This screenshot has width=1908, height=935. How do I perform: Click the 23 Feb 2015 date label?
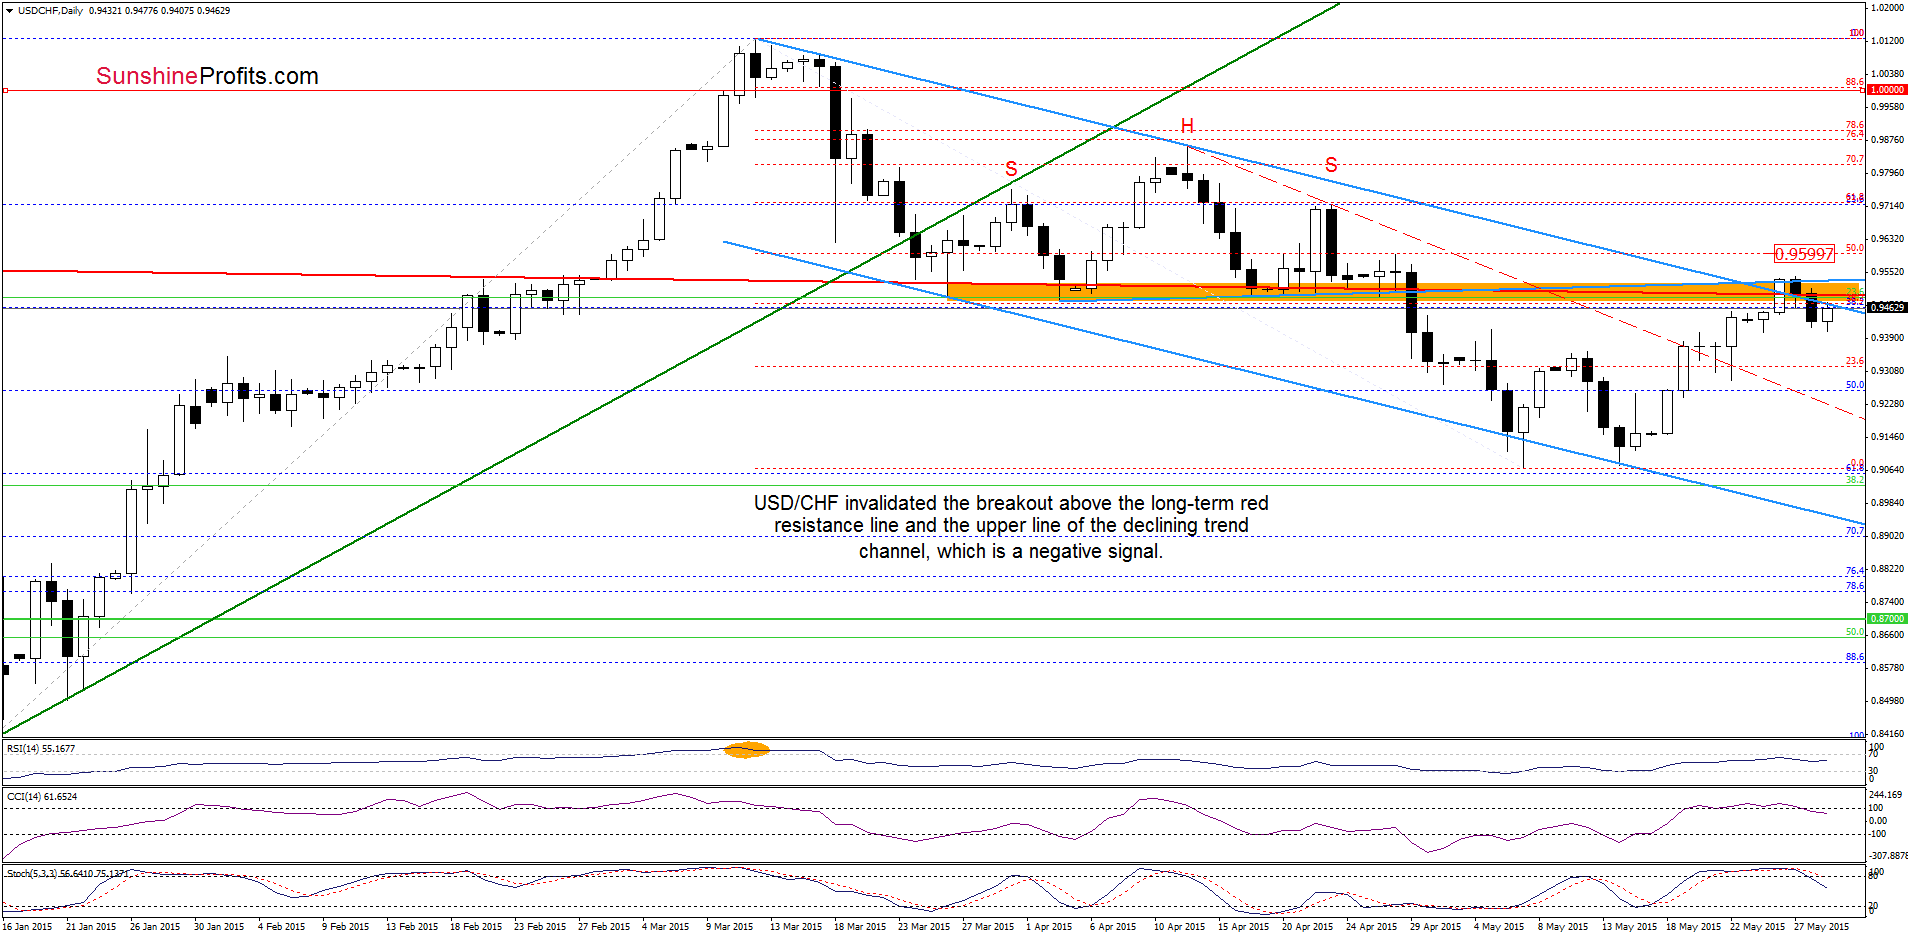click(x=540, y=927)
